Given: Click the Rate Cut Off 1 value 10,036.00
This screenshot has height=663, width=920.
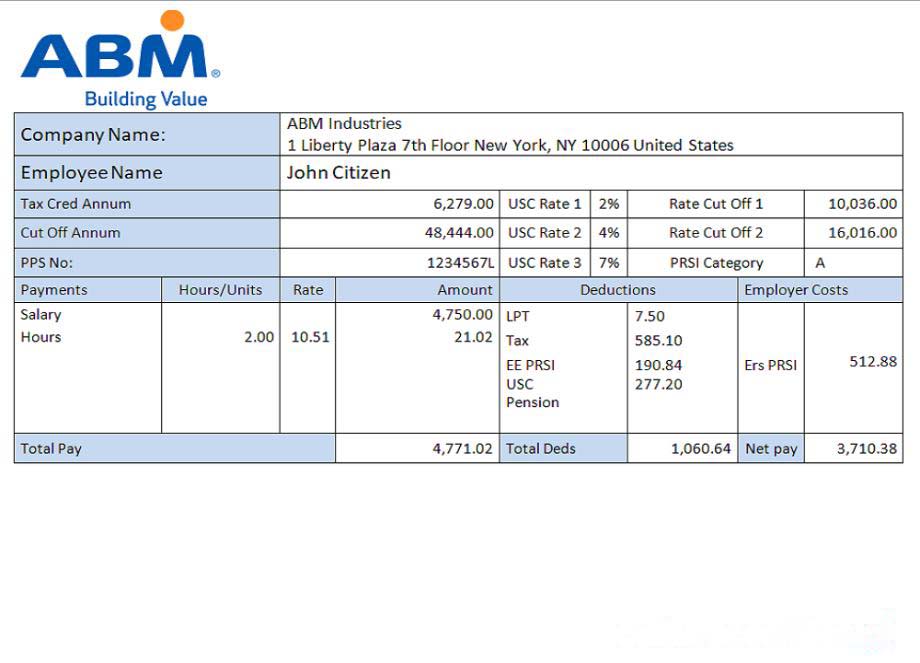Looking at the screenshot, I should click(862, 203).
